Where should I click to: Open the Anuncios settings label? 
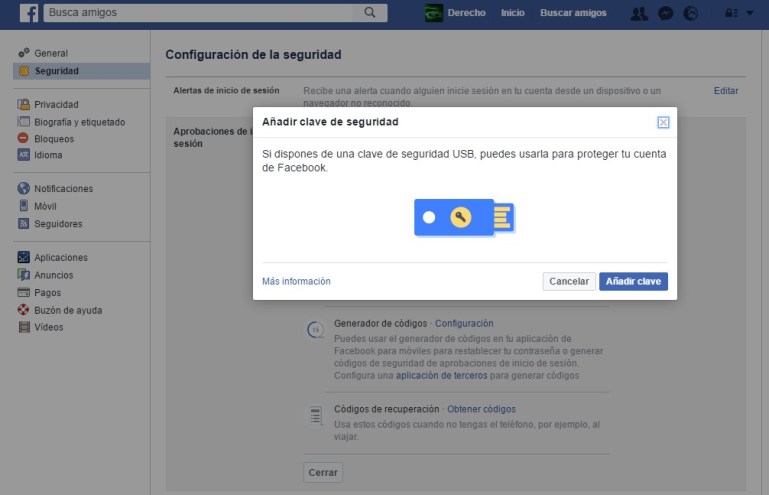(53, 275)
